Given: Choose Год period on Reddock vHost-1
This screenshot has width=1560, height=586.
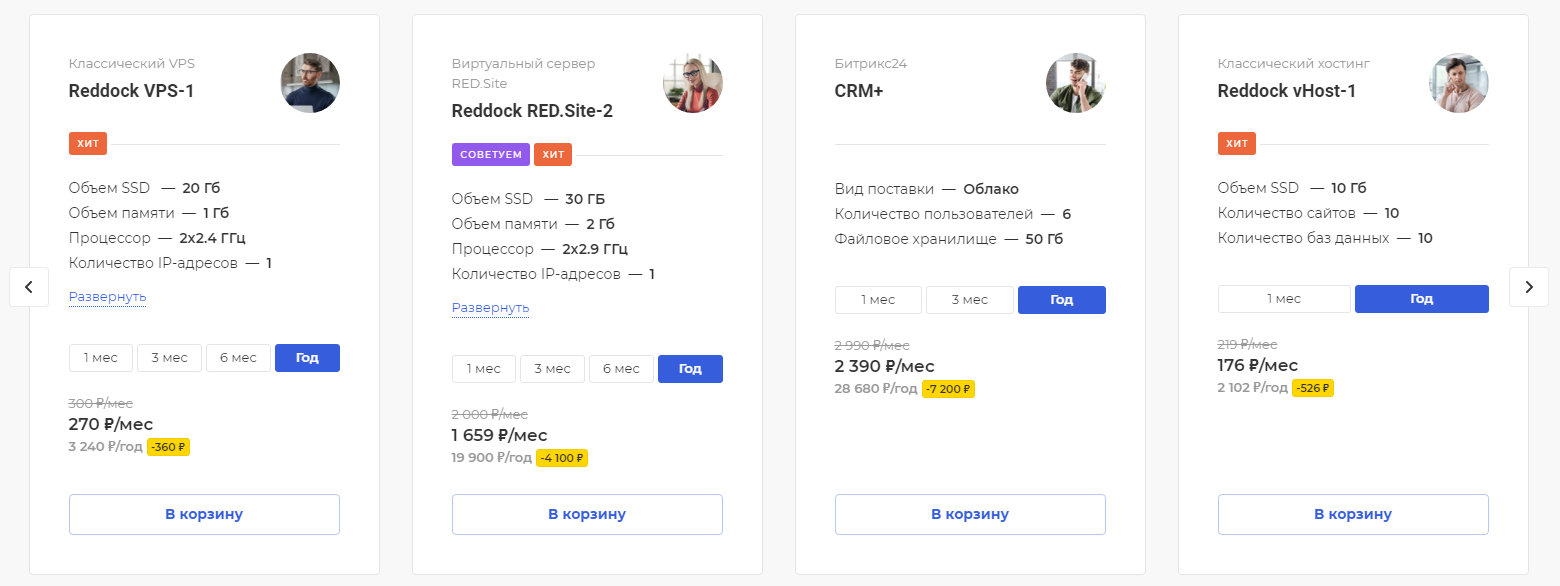Looking at the screenshot, I should pos(1422,299).
